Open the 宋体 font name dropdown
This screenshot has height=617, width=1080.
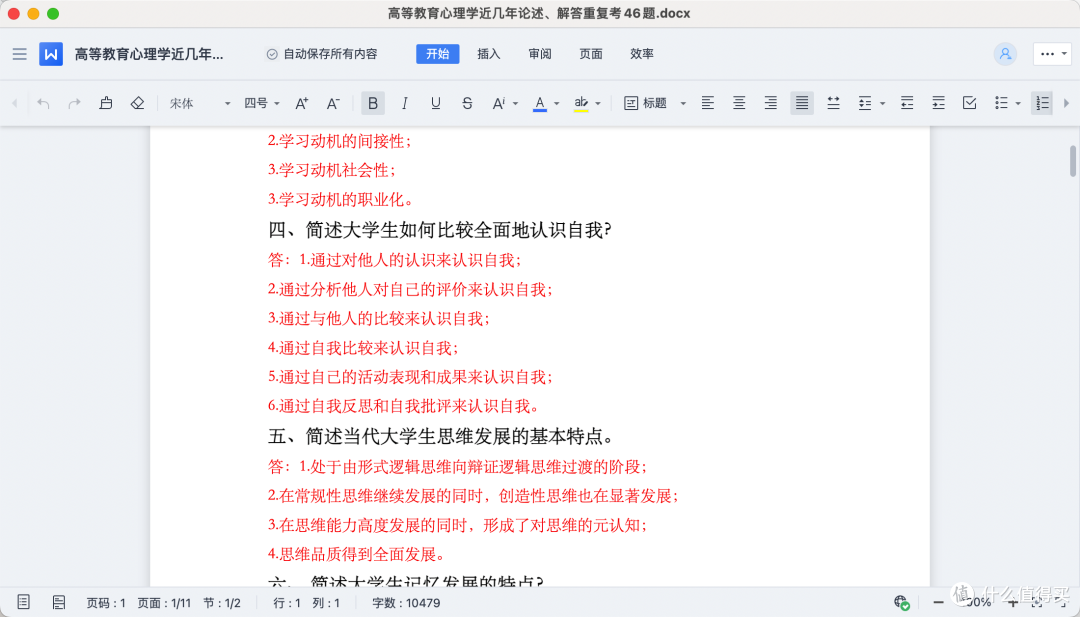[x=200, y=103]
